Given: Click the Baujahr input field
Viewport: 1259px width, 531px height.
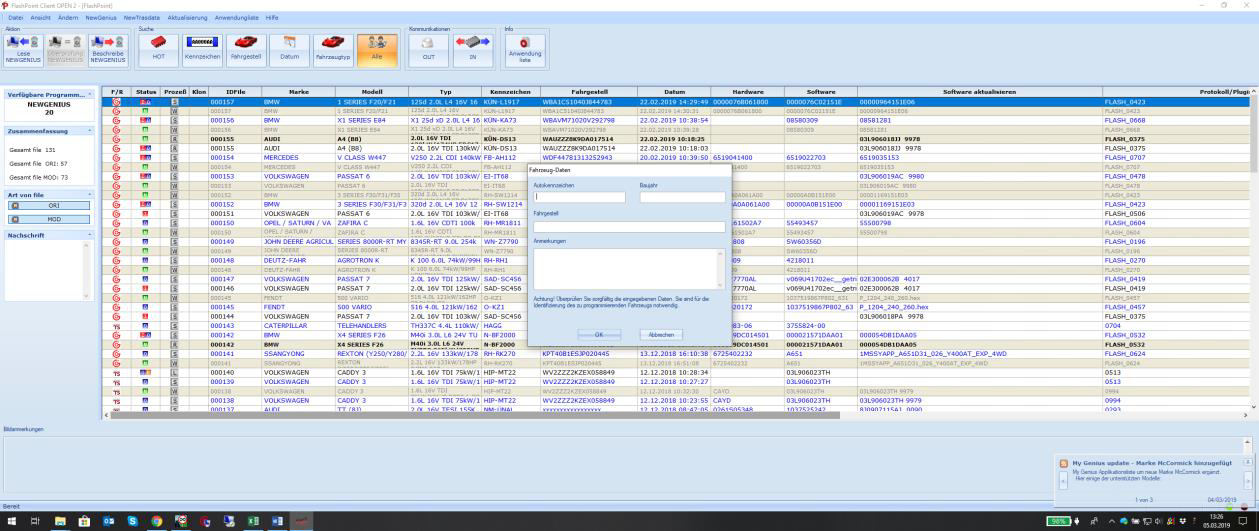Looking at the screenshot, I should pyautogui.click(x=682, y=197).
